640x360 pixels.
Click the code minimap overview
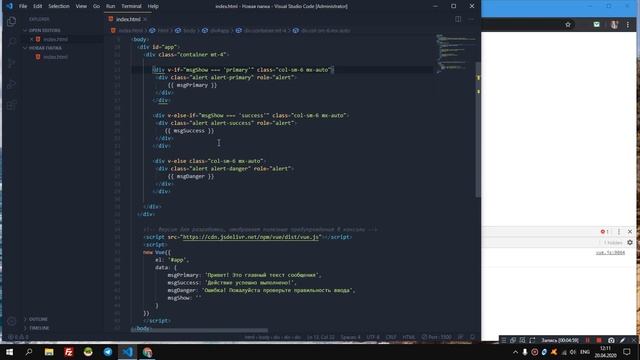tap(455, 53)
